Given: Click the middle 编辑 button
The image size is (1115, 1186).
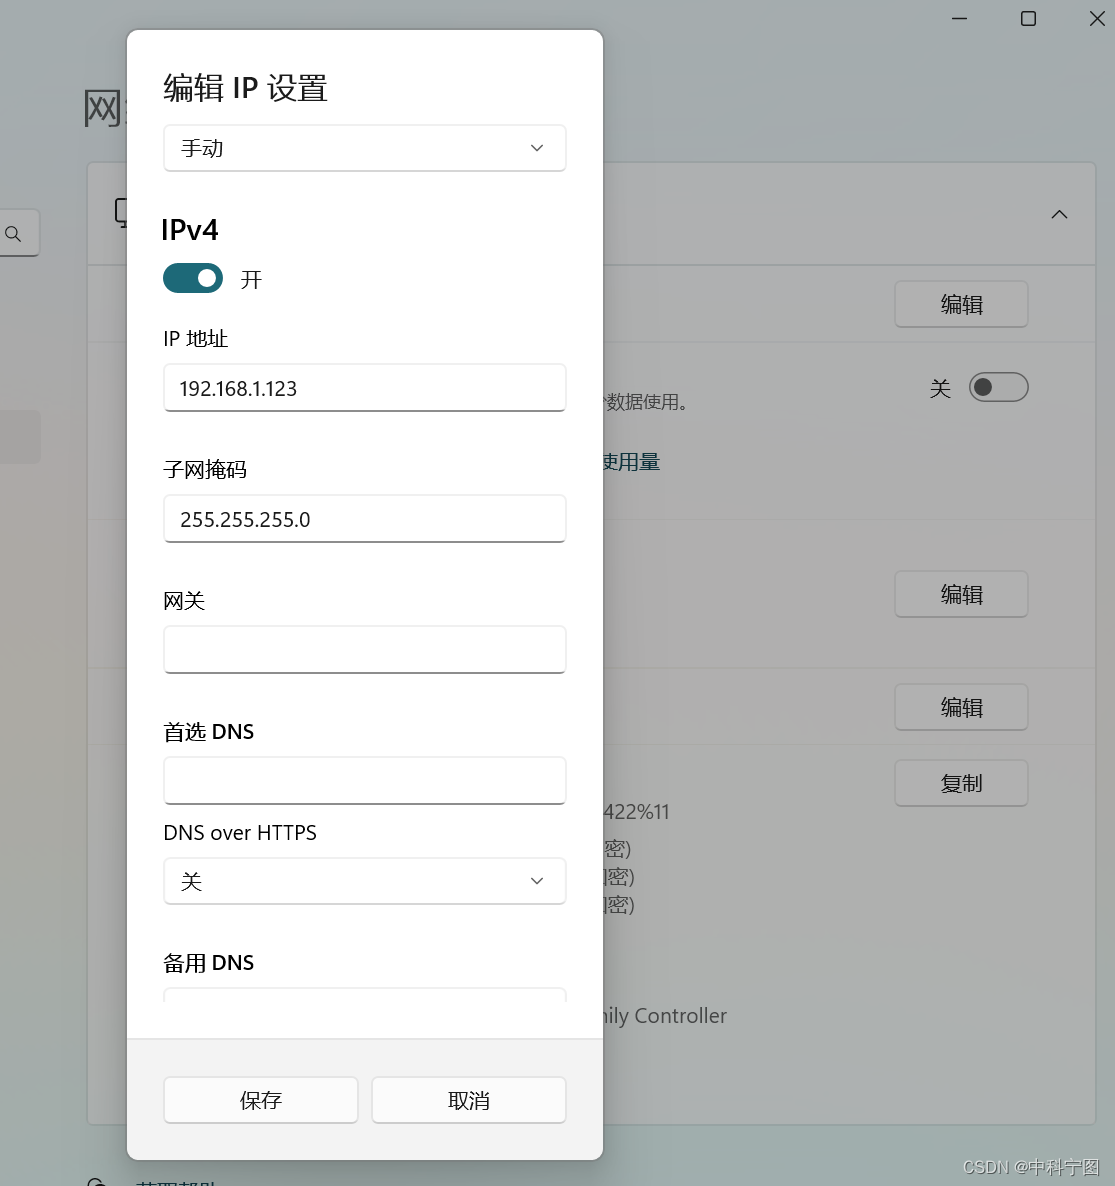Looking at the screenshot, I should [x=960, y=593].
